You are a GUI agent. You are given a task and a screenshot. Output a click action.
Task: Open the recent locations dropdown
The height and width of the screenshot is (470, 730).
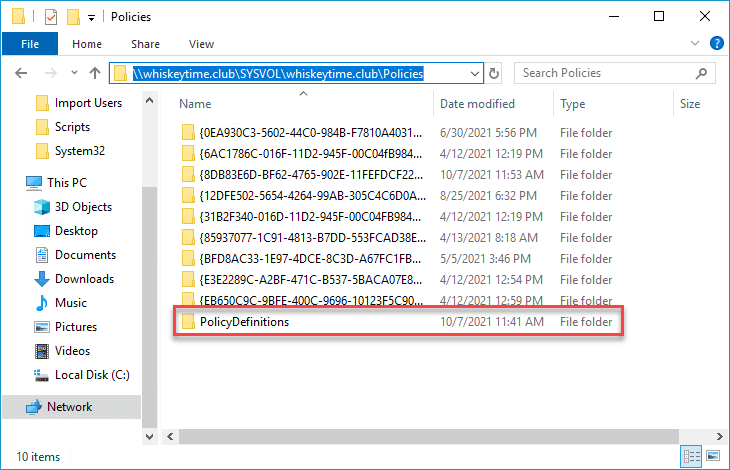point(74,73)
